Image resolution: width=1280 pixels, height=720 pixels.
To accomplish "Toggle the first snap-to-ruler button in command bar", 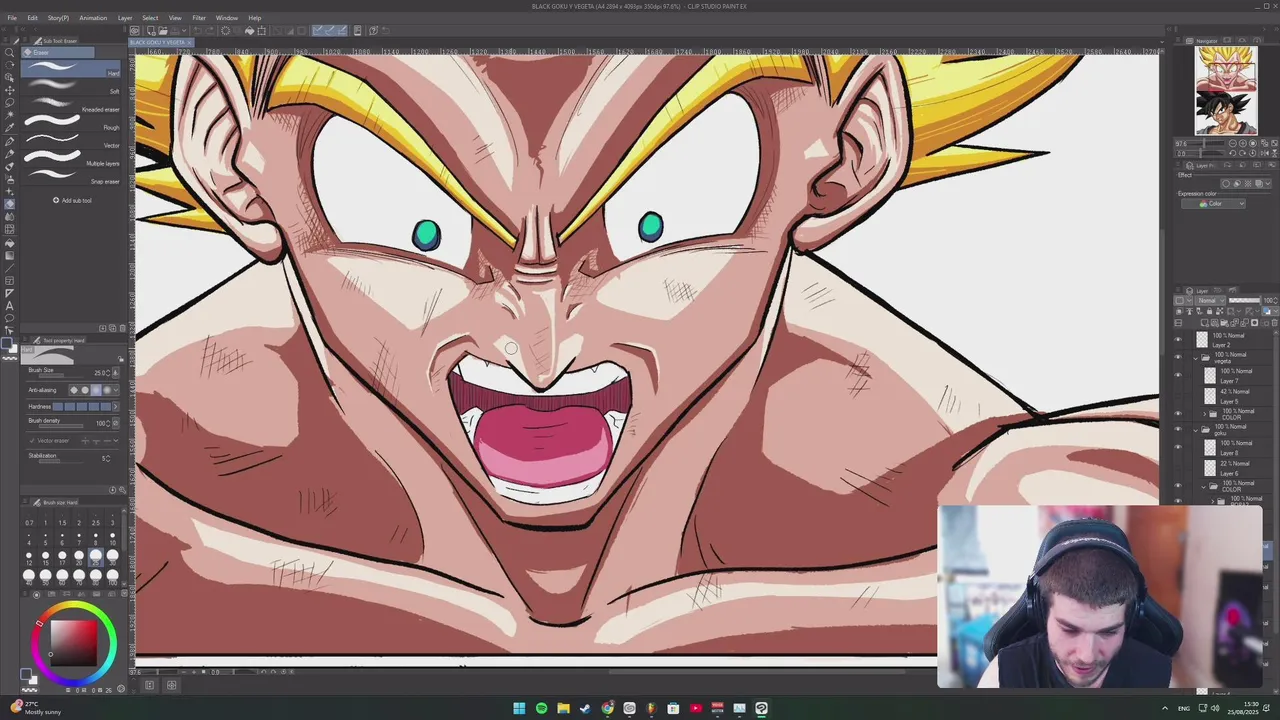I will [317, 30].
